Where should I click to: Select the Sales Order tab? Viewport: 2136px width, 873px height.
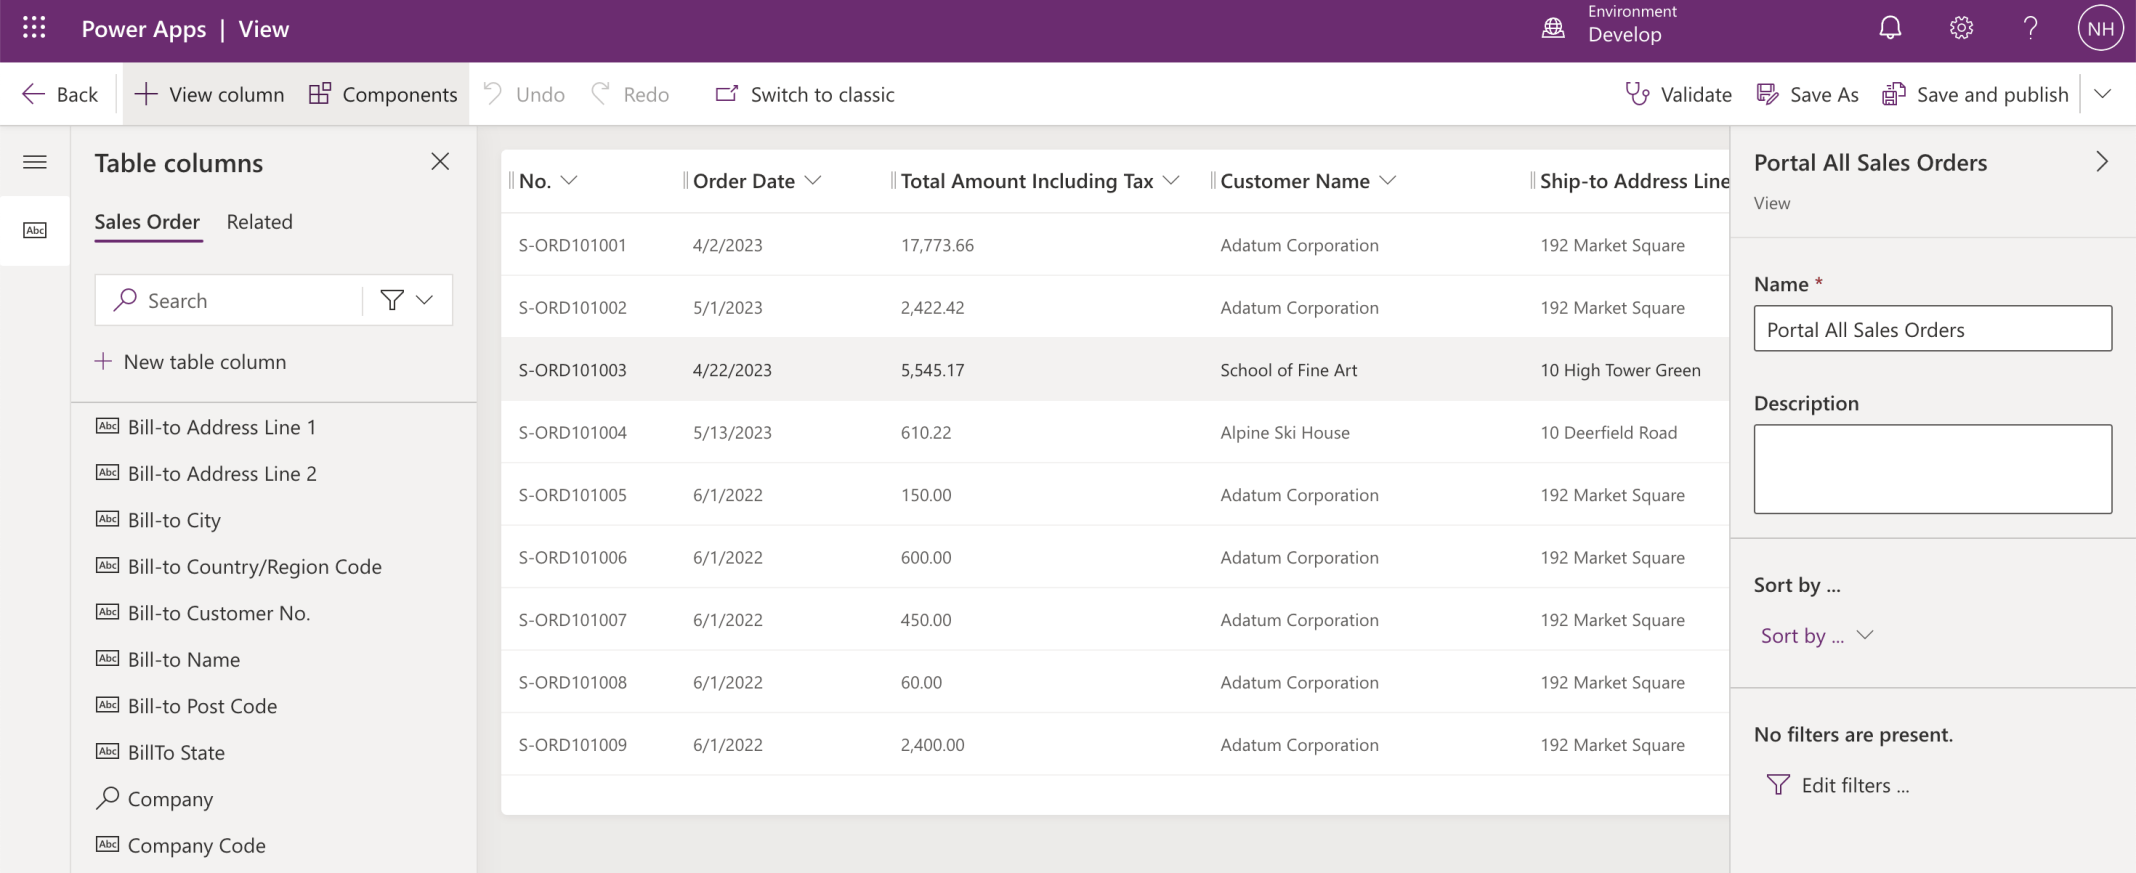tap(147, 222)
